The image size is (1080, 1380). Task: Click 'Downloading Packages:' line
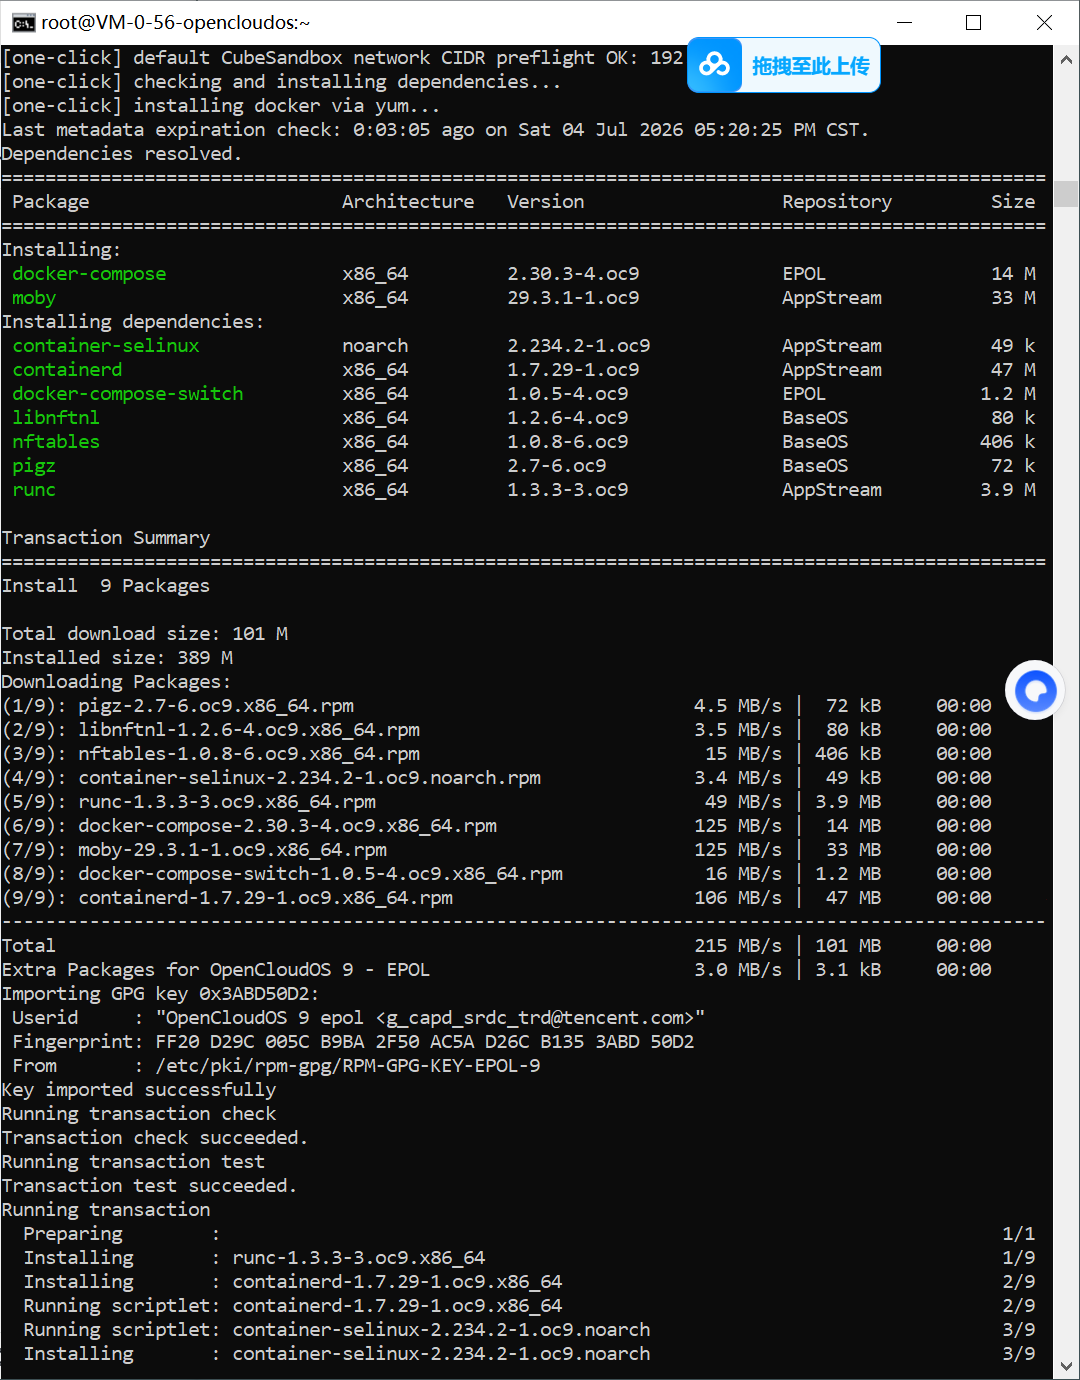click(117, 682)
